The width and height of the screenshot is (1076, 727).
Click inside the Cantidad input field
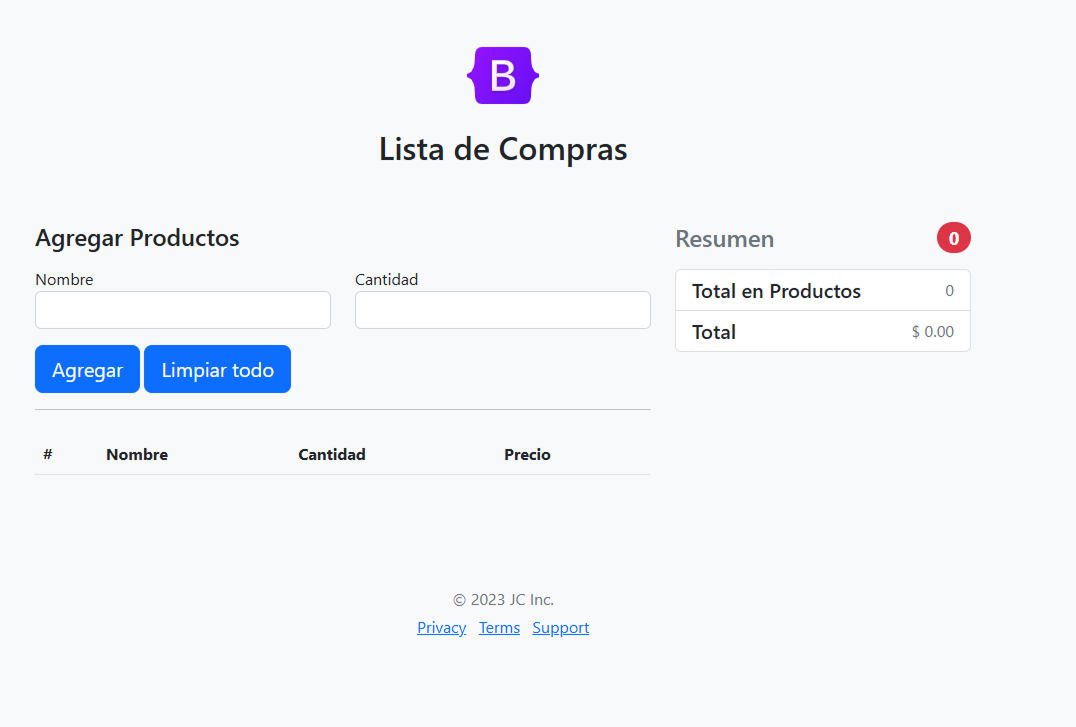(x=502, y=310)
